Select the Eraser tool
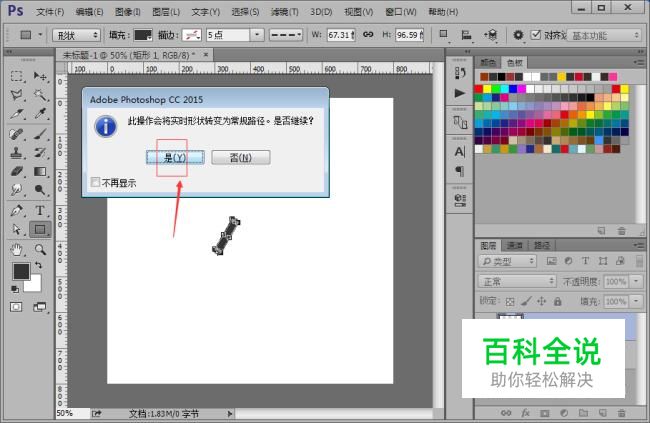The image size is (650, 423). [17, 171]
